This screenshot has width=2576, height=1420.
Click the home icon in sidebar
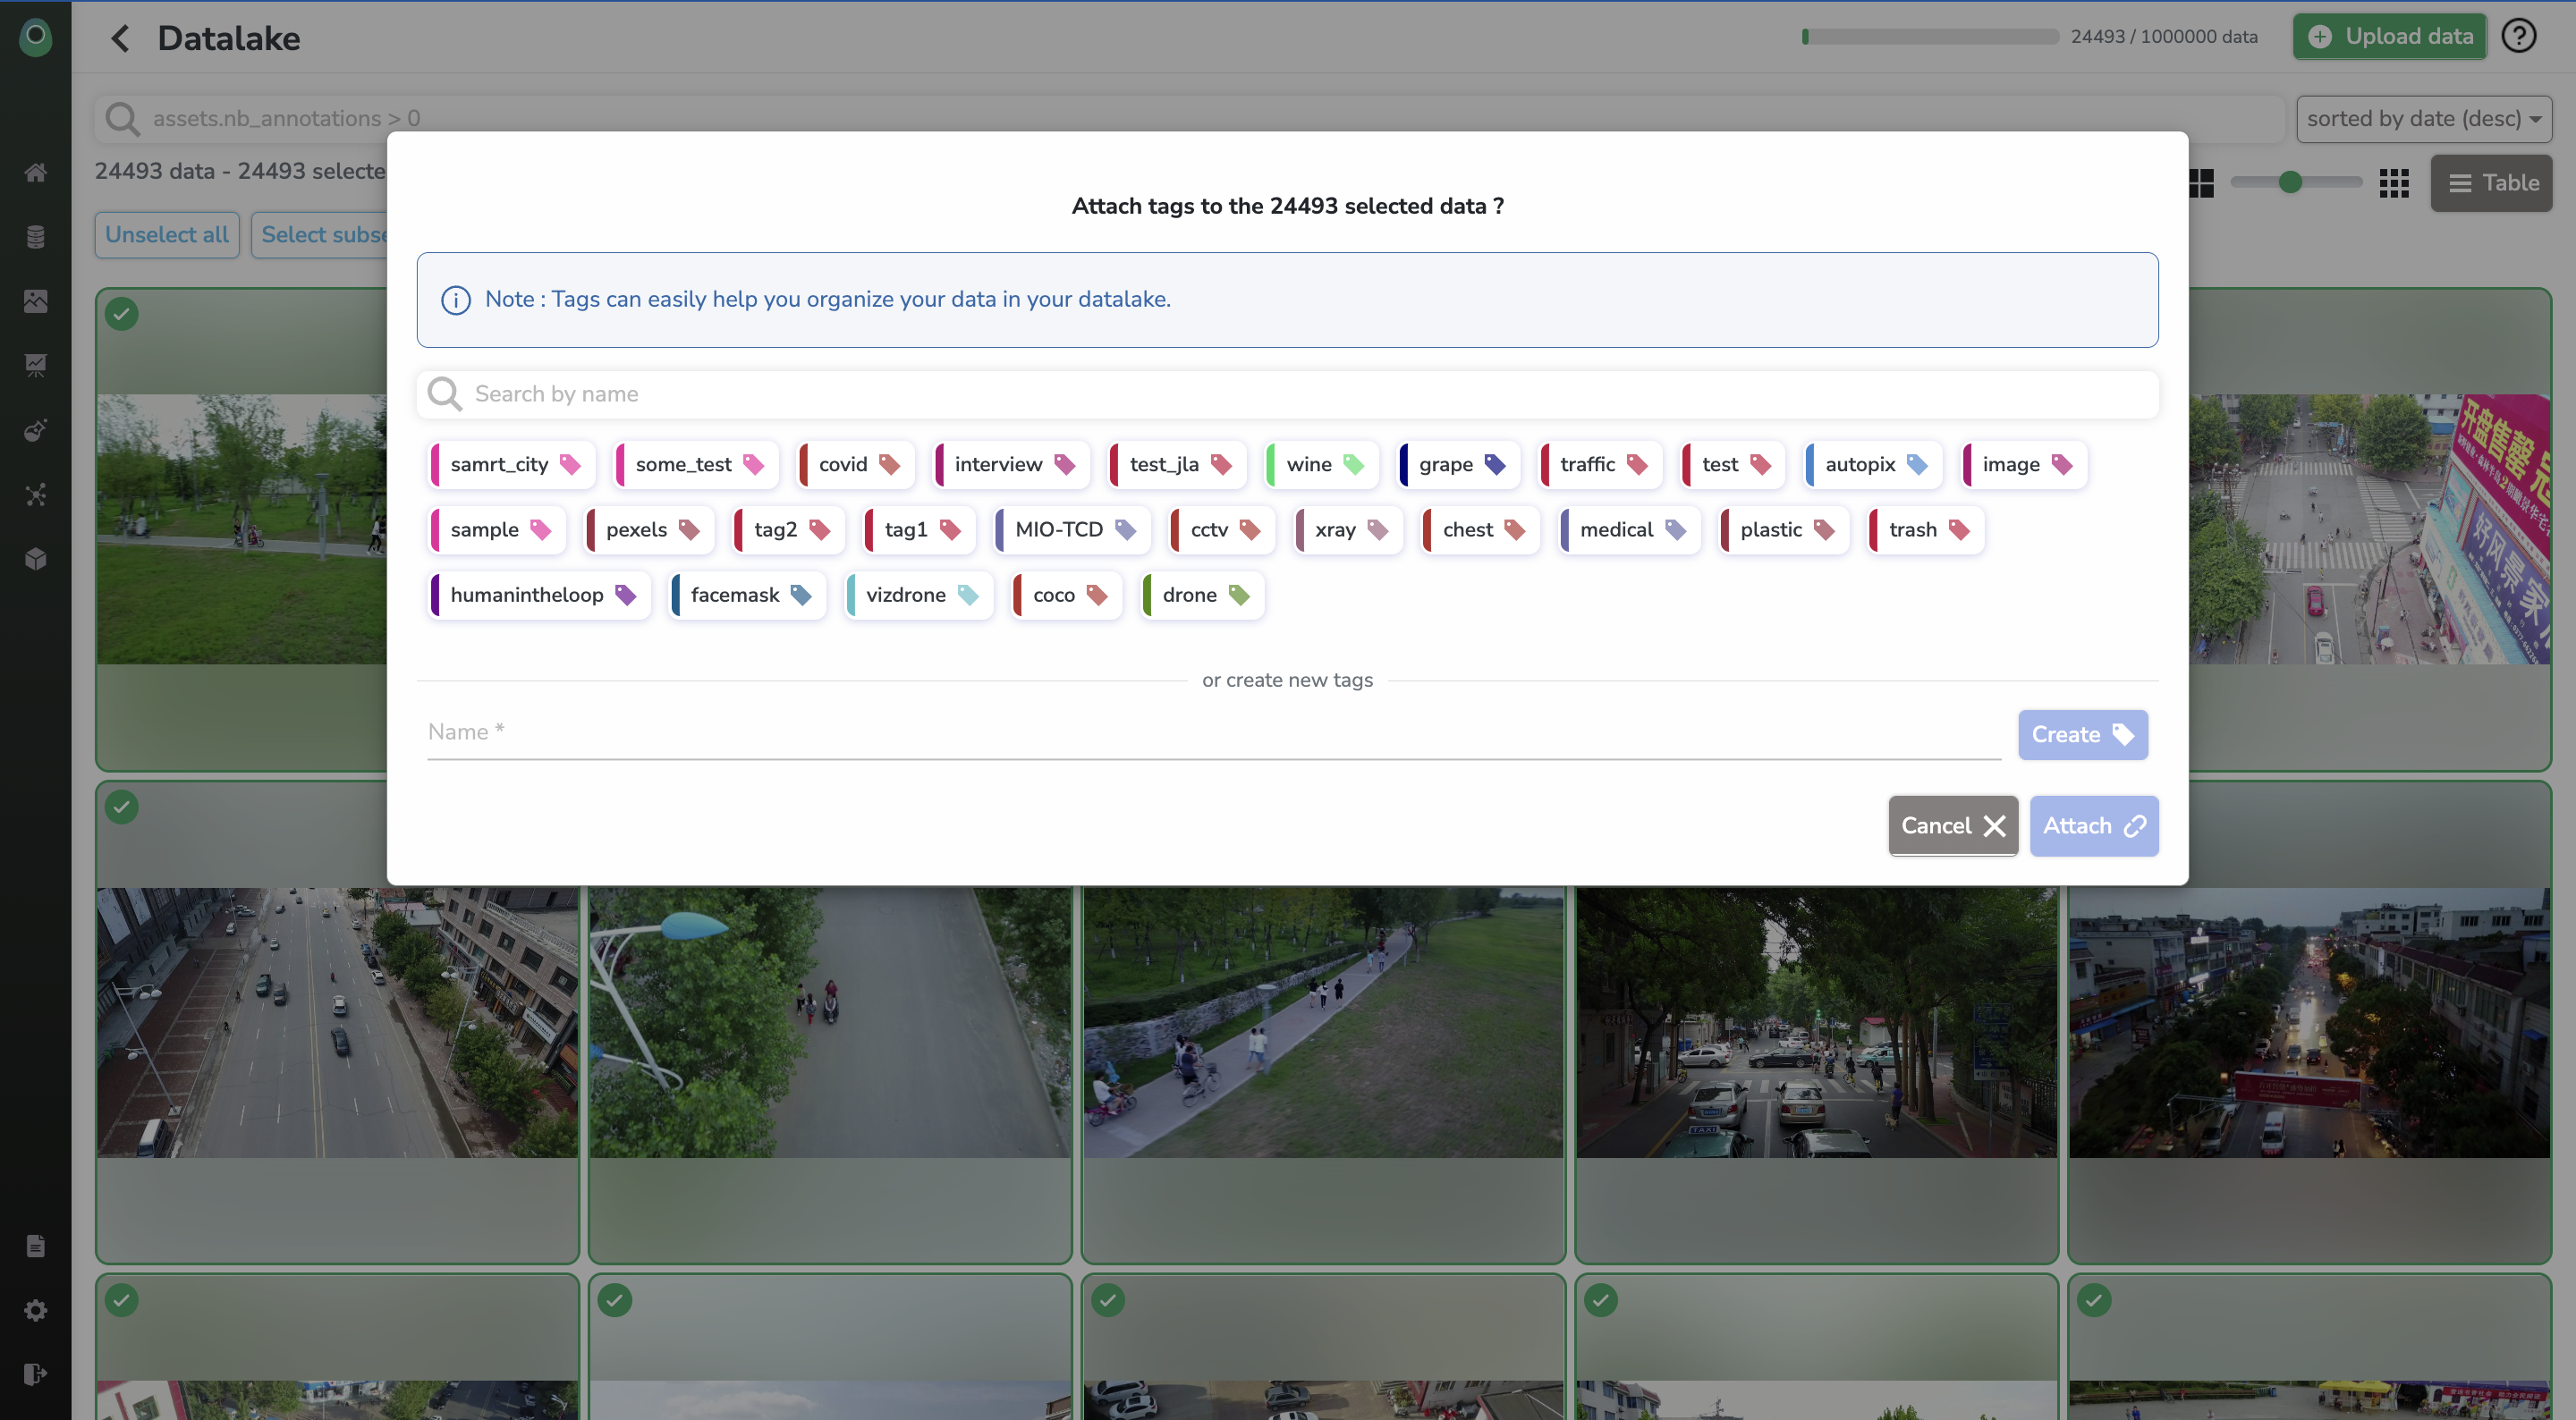(x=36, y=173)
